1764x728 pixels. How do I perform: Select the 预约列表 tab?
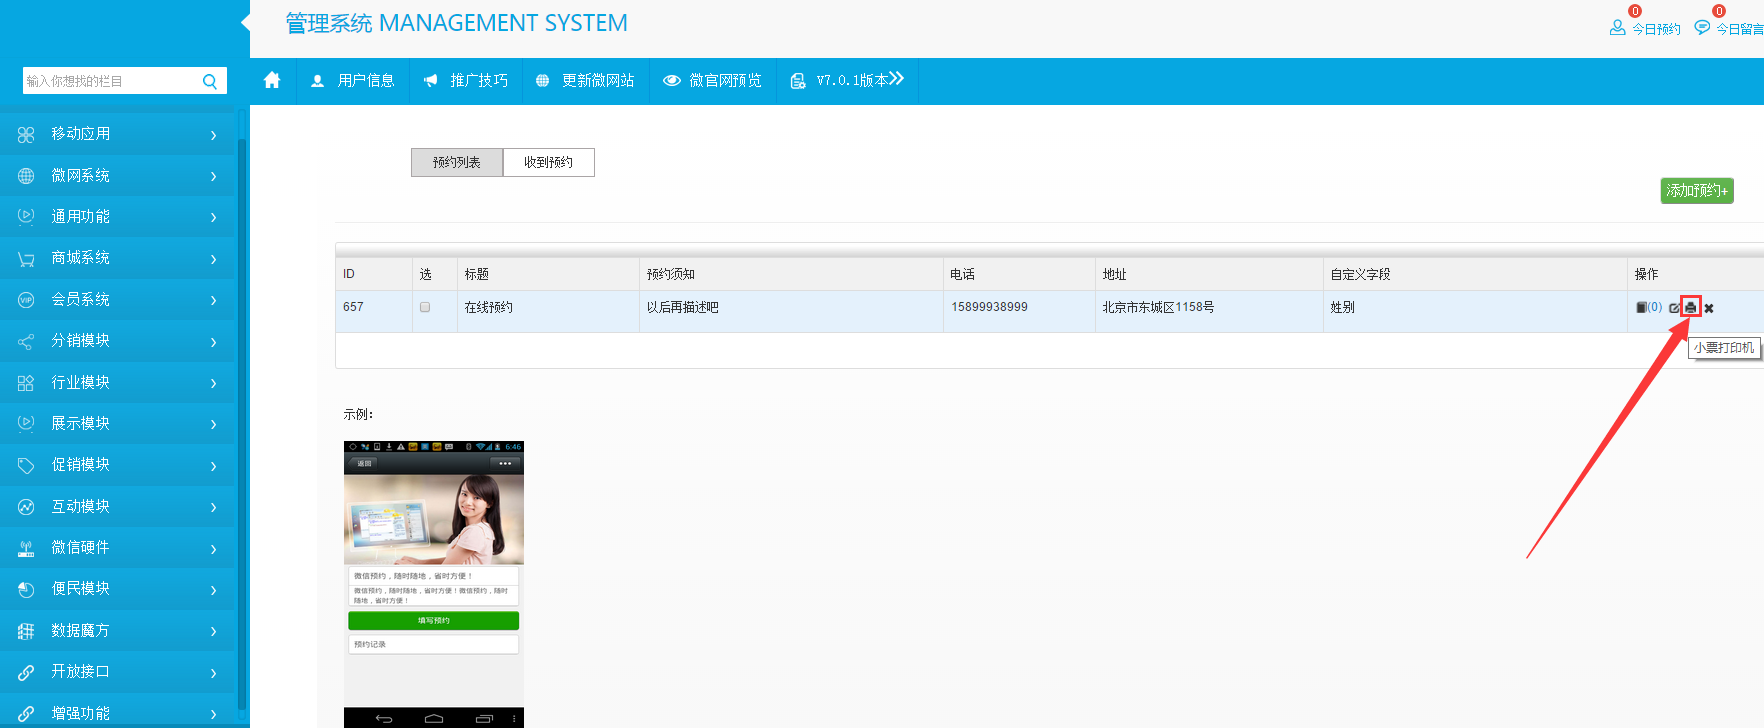[x=457, y=162]
